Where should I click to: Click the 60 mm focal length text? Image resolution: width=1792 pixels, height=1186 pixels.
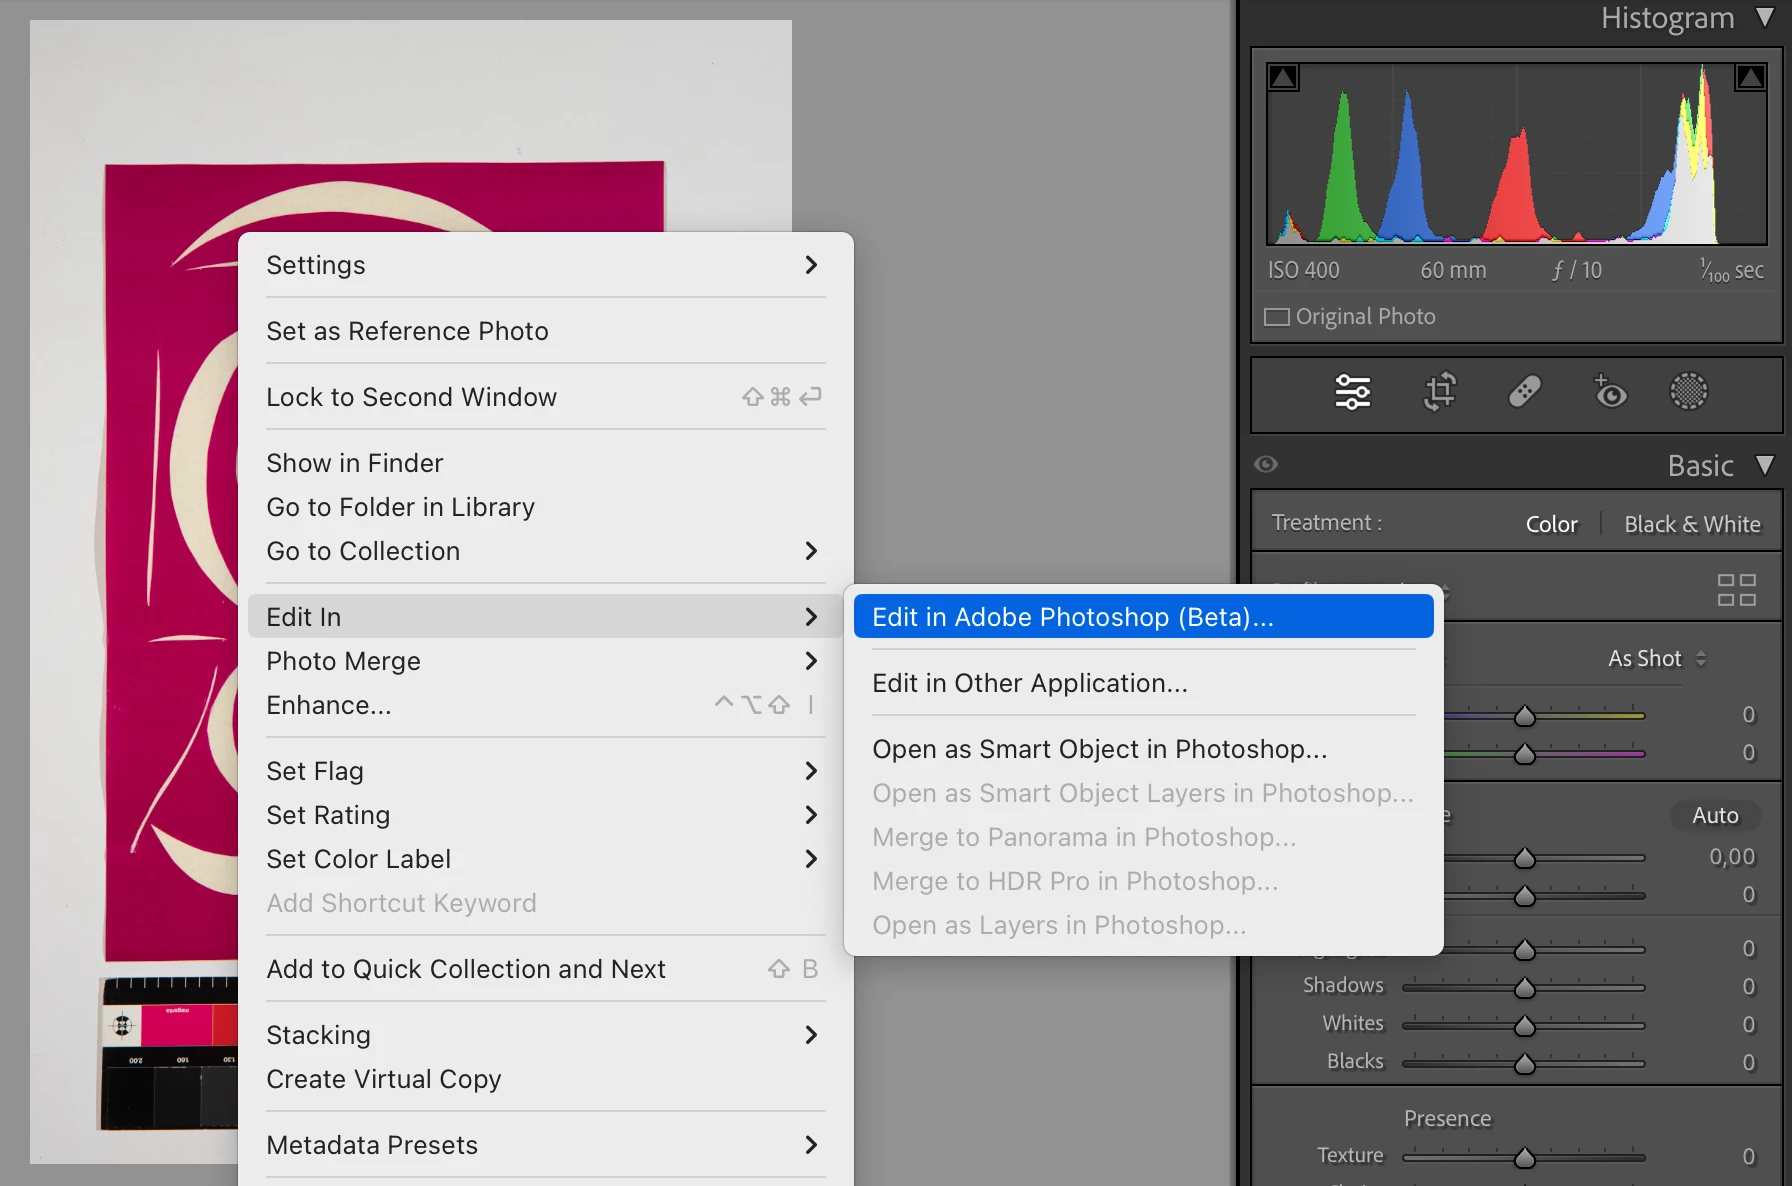[x=1453, y=271]
